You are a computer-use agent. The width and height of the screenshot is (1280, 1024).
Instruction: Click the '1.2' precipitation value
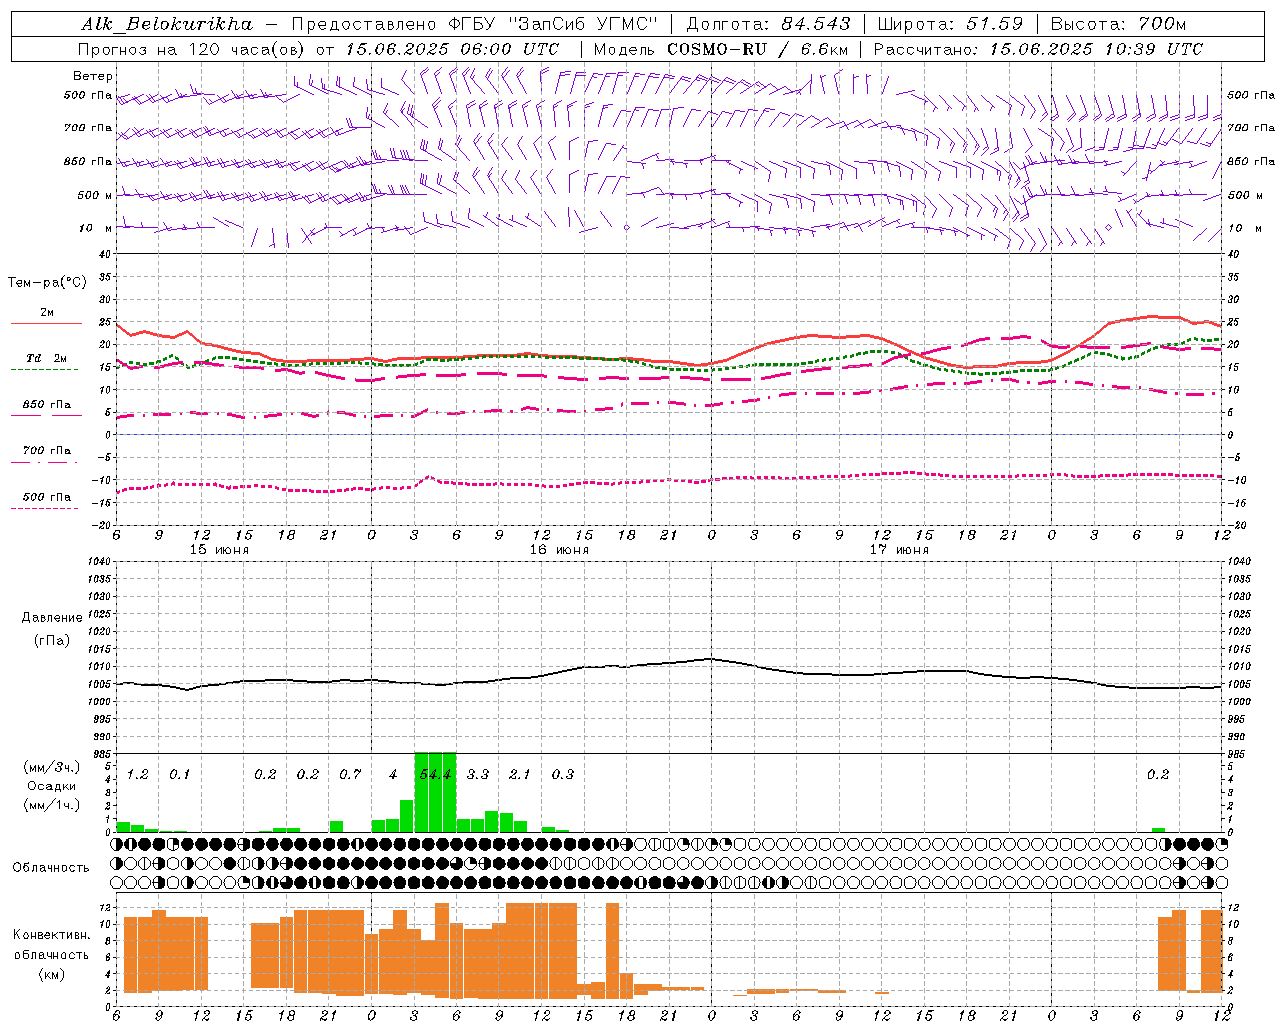pos(137,775)
